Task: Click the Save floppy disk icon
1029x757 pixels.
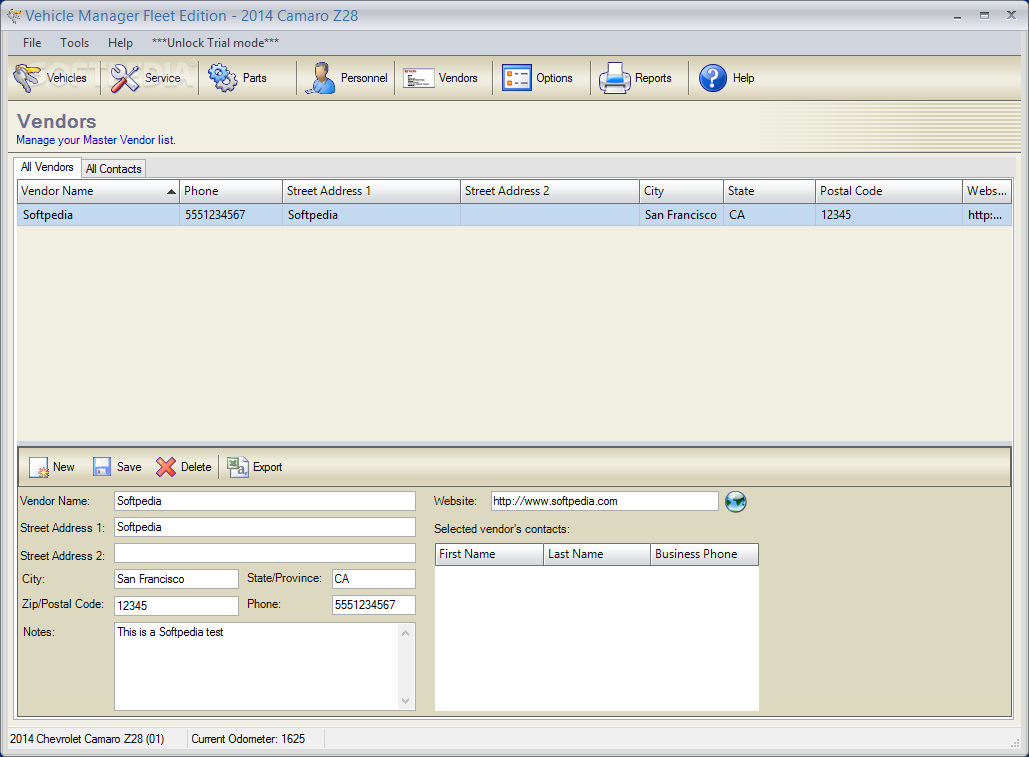Action: tap(102, 466)
